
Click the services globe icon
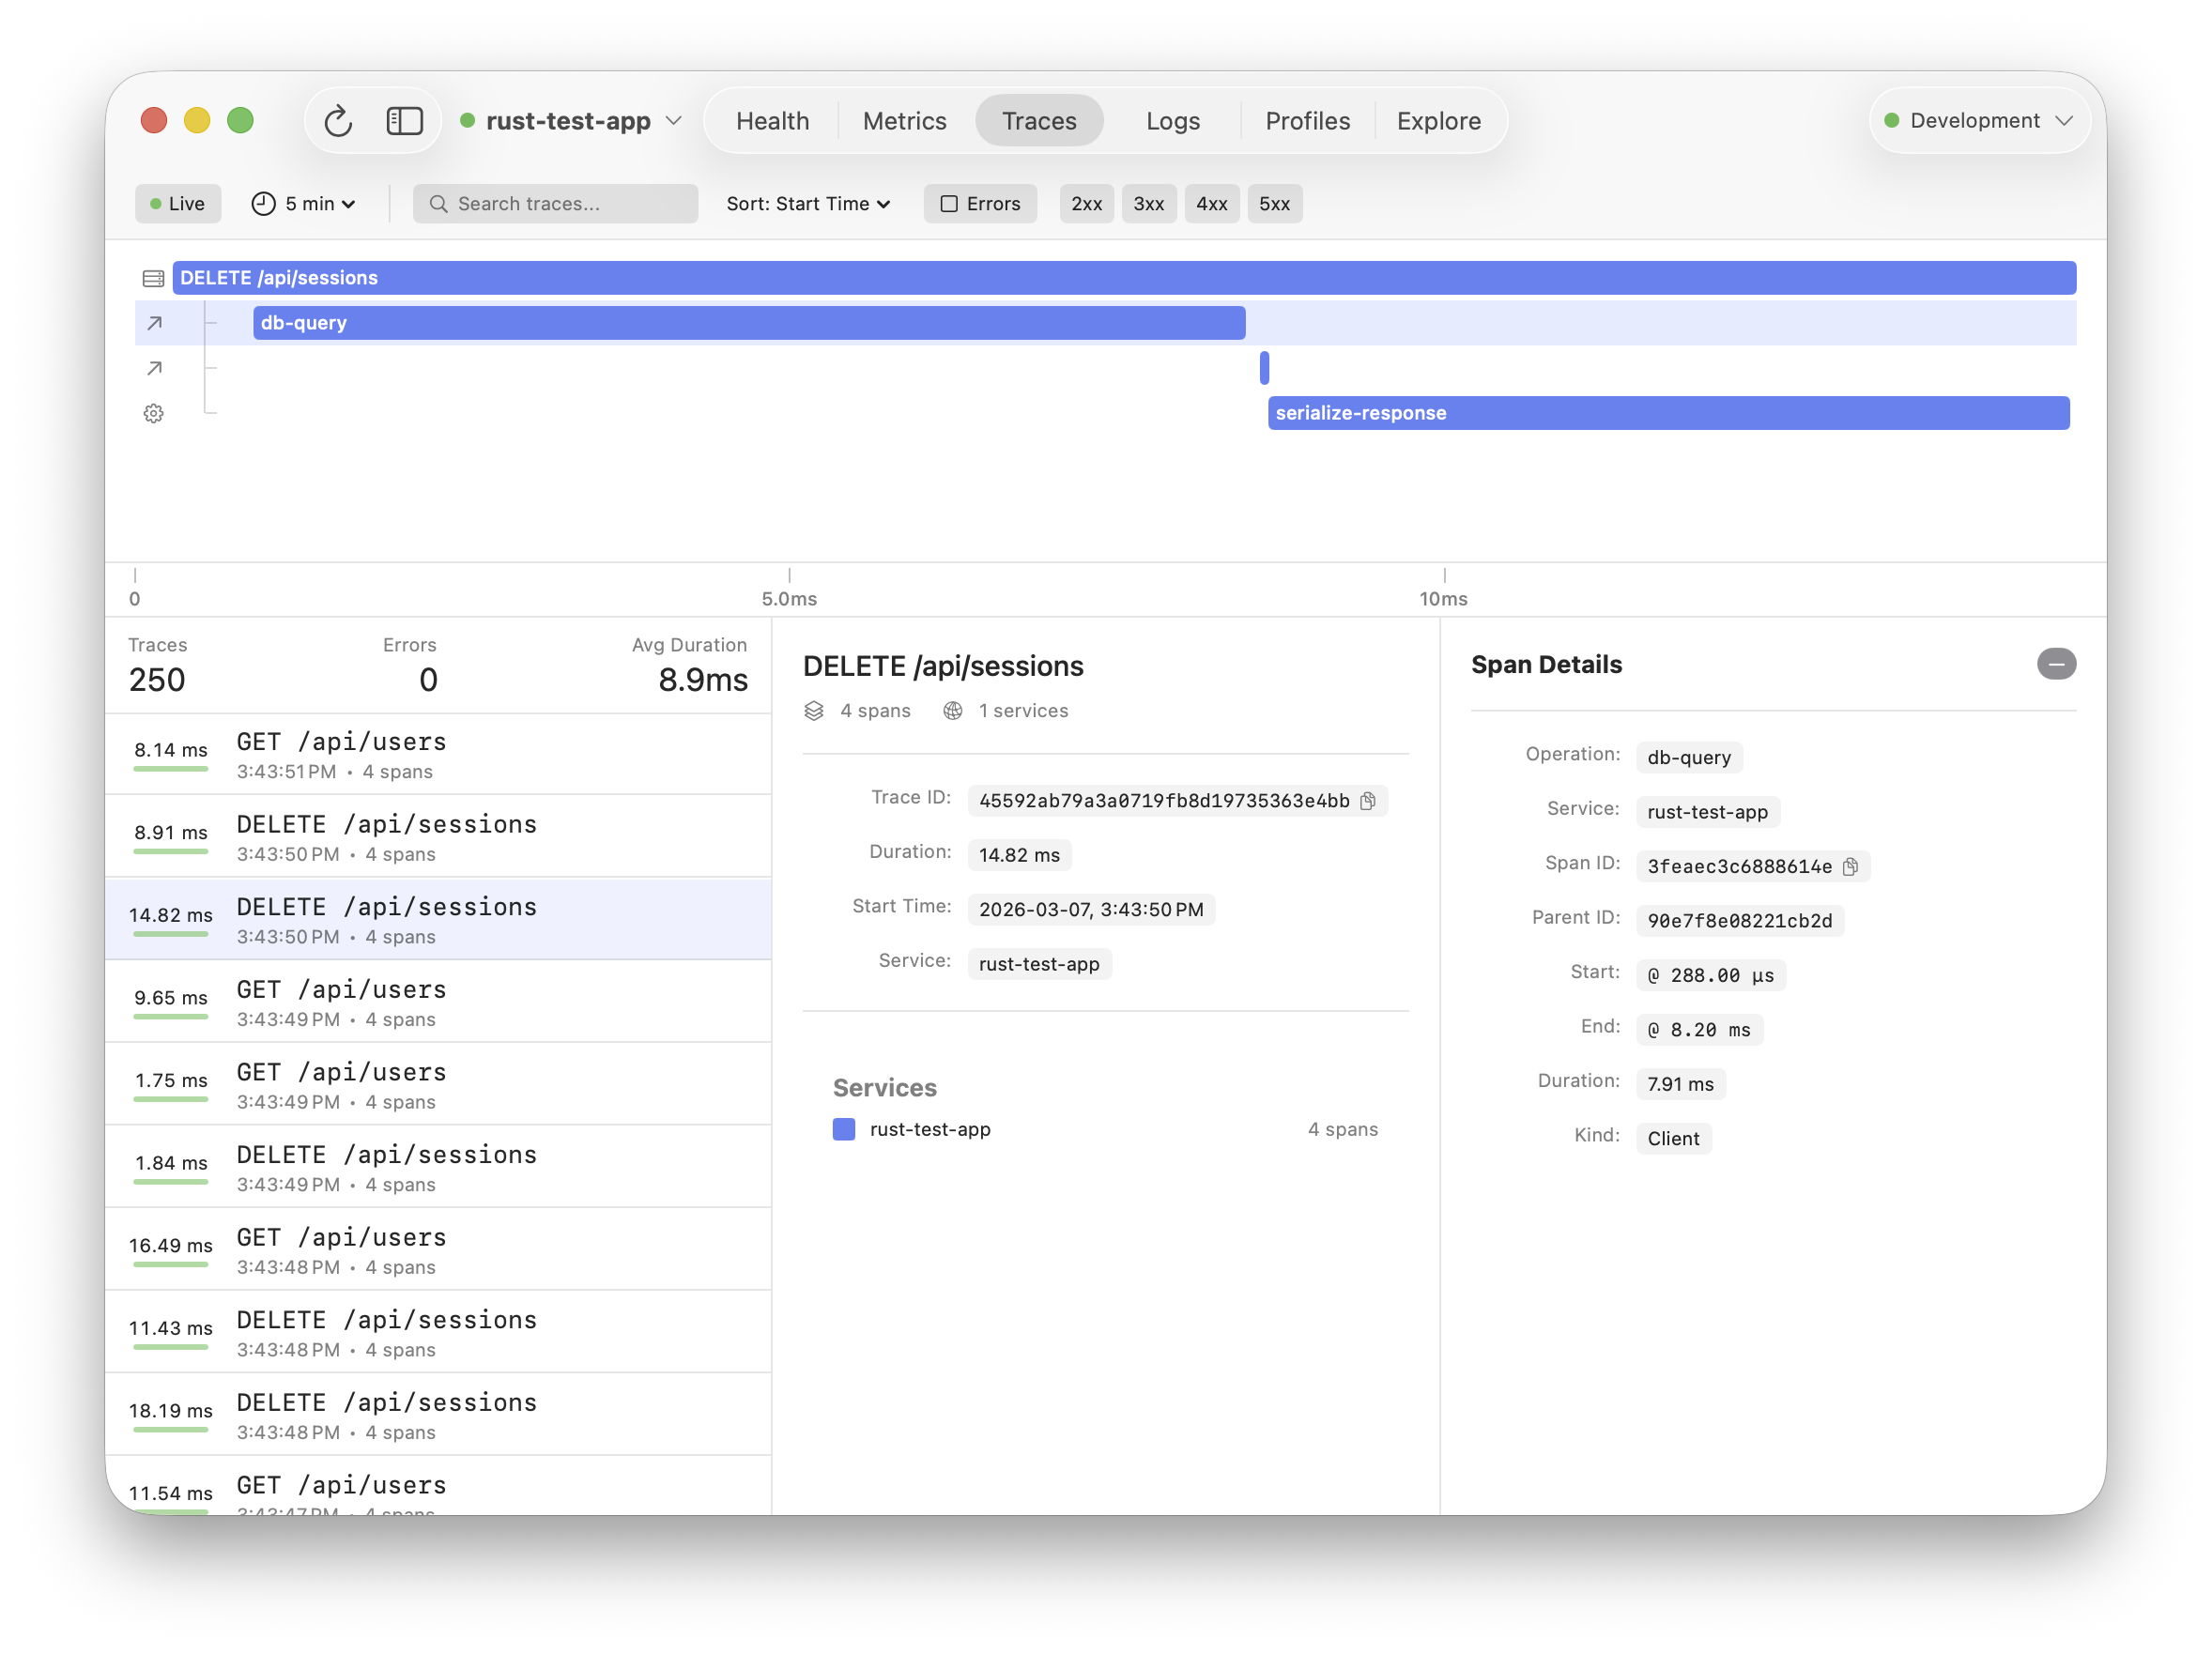952,711
